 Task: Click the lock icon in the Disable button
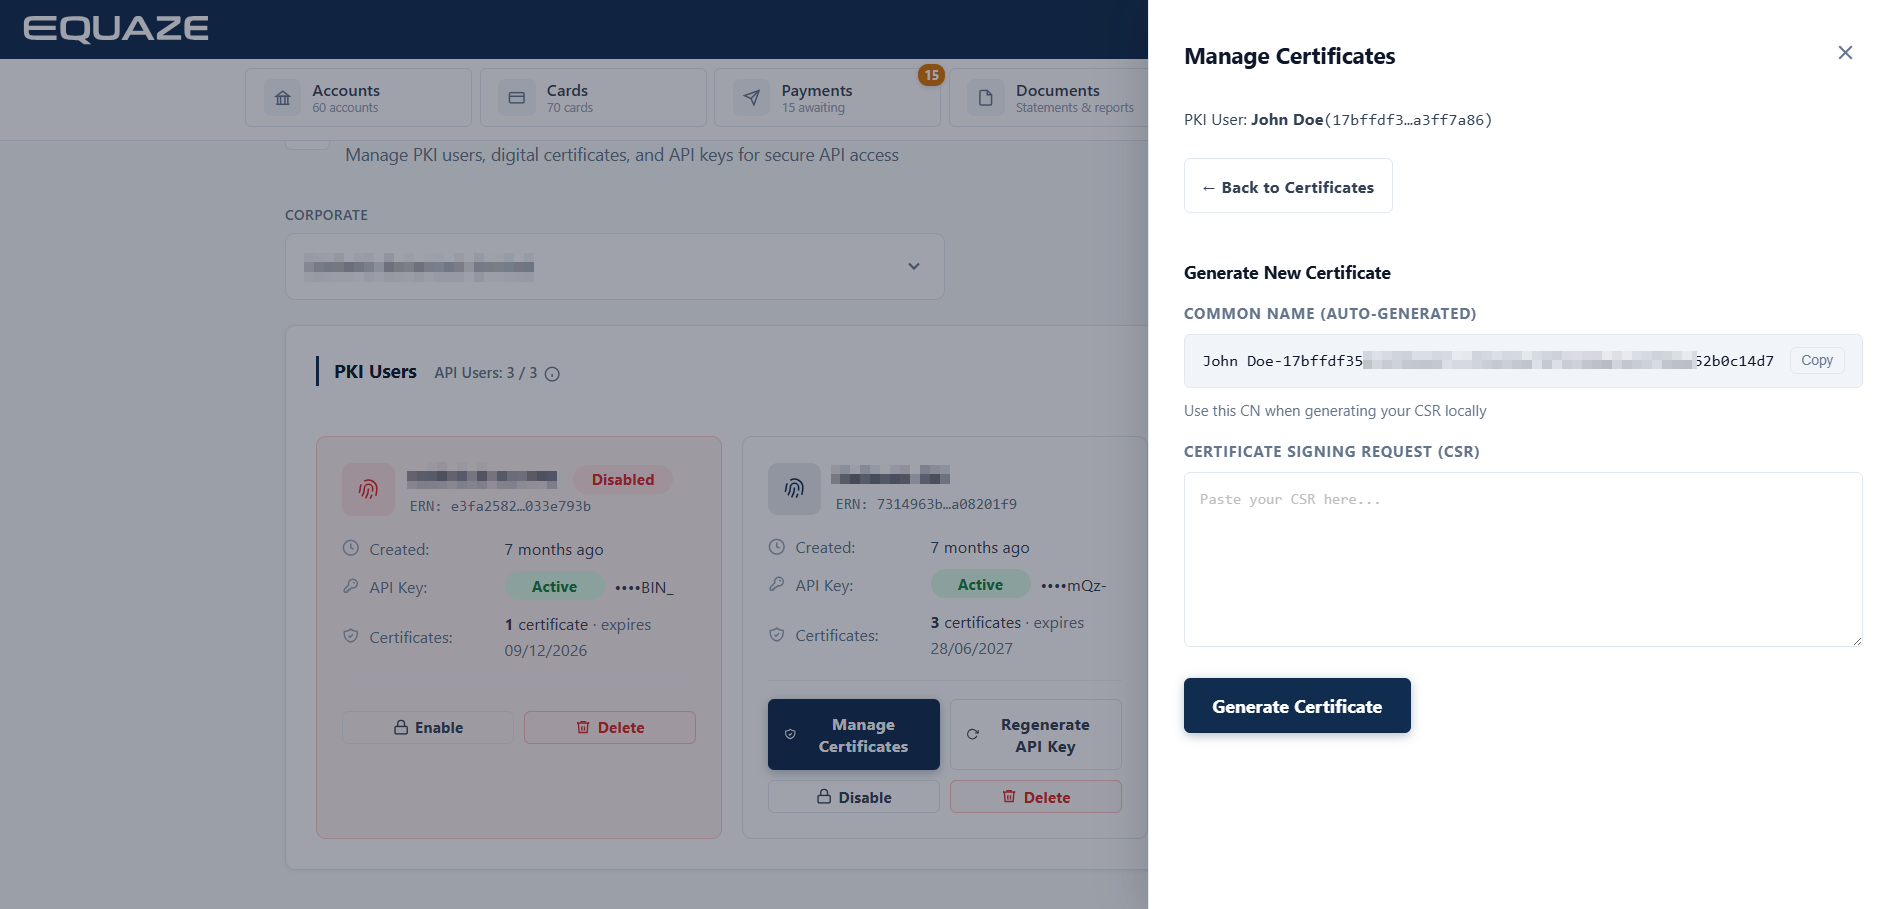coord(824,797)
